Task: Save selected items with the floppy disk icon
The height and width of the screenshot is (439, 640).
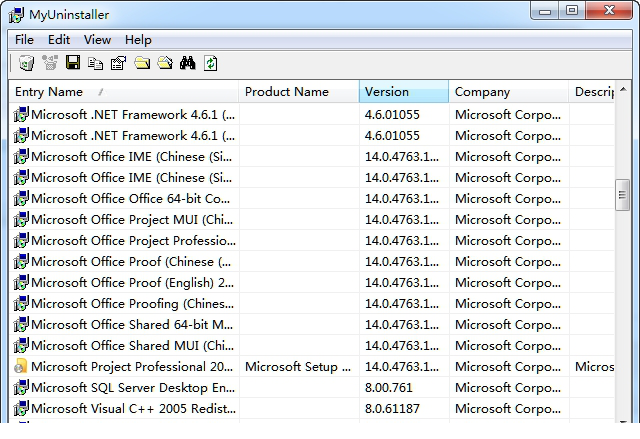Action: pyautogui.click(x=73, y=63)
